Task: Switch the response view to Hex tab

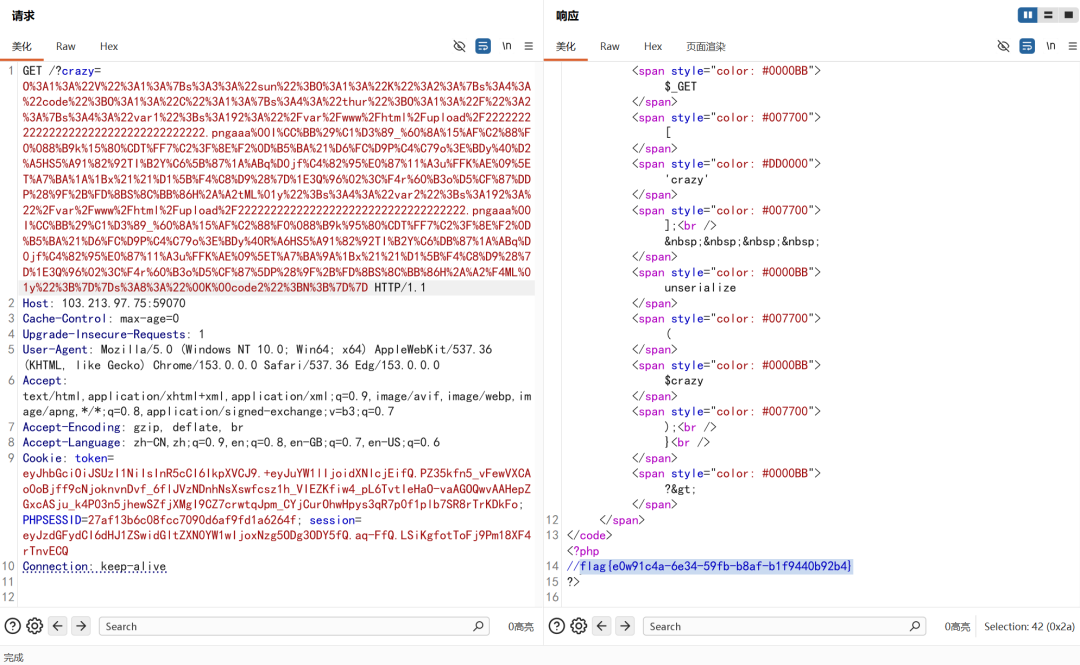Action: [x=653, y=46]
